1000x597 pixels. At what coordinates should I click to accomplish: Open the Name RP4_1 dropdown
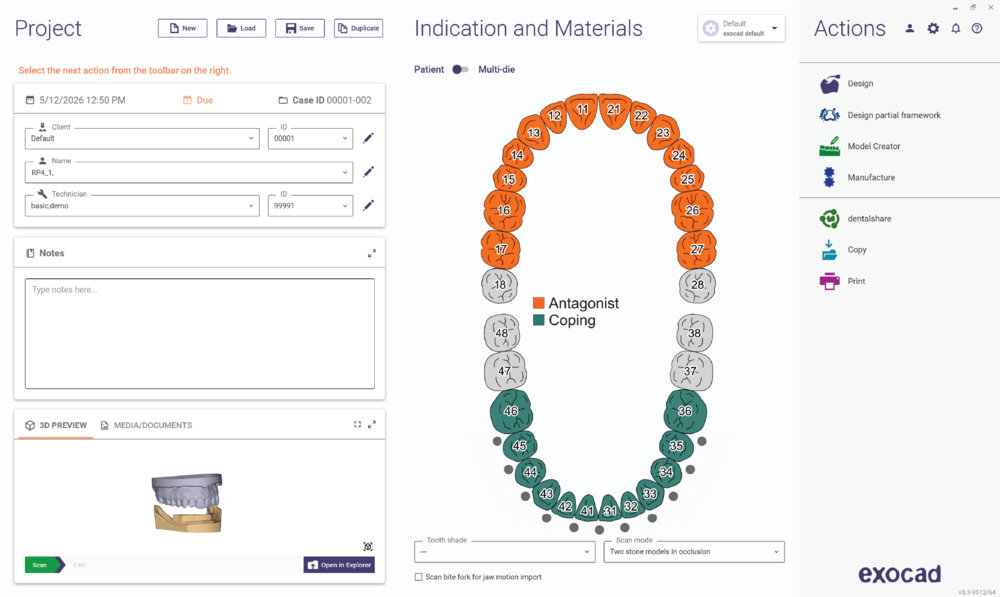[x=188, y=172]
